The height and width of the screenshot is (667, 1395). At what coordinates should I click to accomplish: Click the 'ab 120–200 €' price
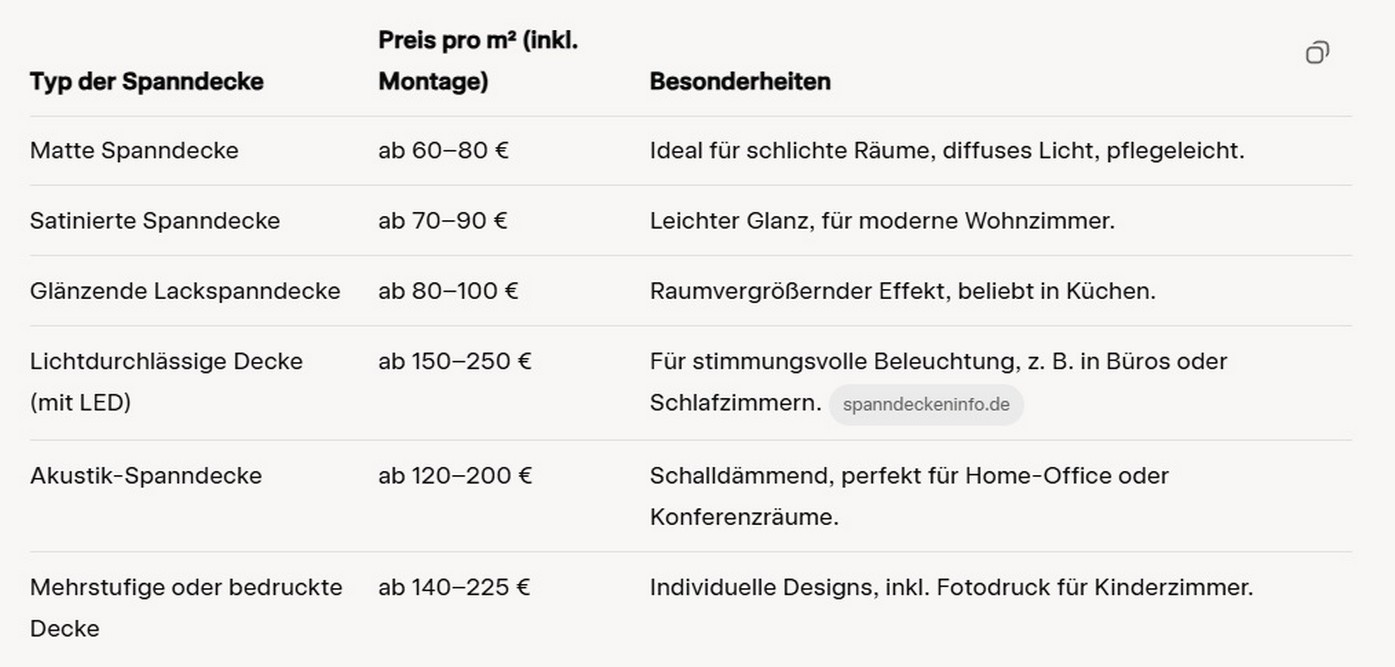coord(455,475)
